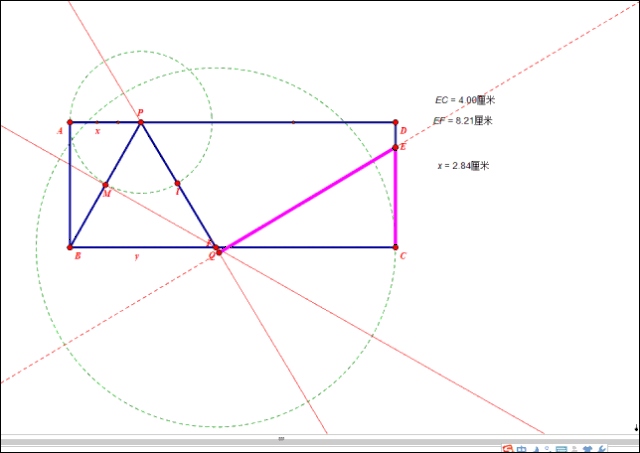The width and height of the screenshot is (640, 453).
Task: Click the label M near the small circle
Action: pyautogui.click(x=107, y=194)
